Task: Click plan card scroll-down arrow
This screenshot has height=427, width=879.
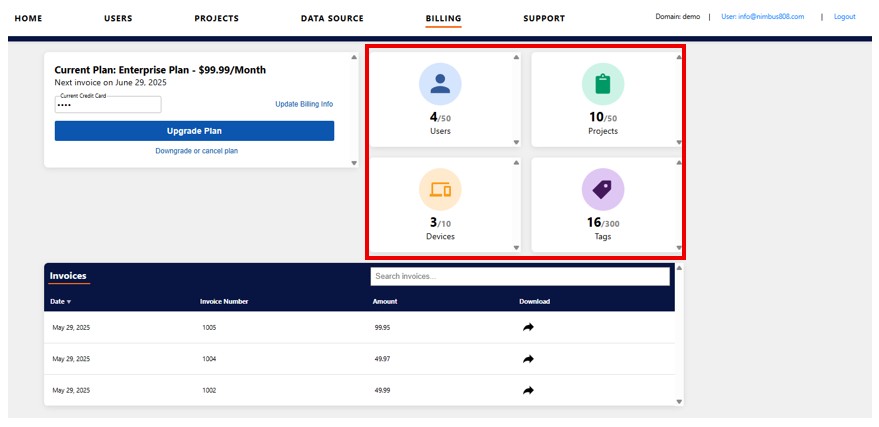Action: click(x=354, y=163)
